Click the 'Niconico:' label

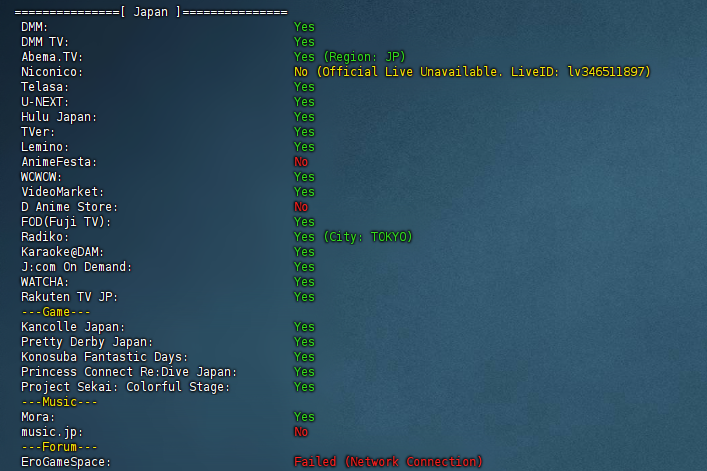click(52, 72)
